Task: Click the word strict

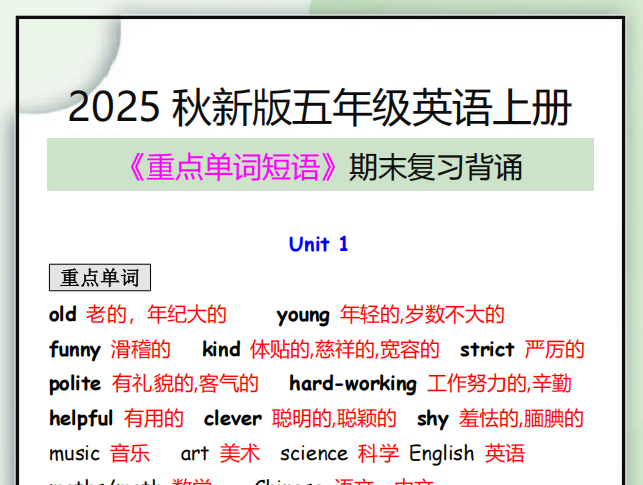Action: click(487, 350)
